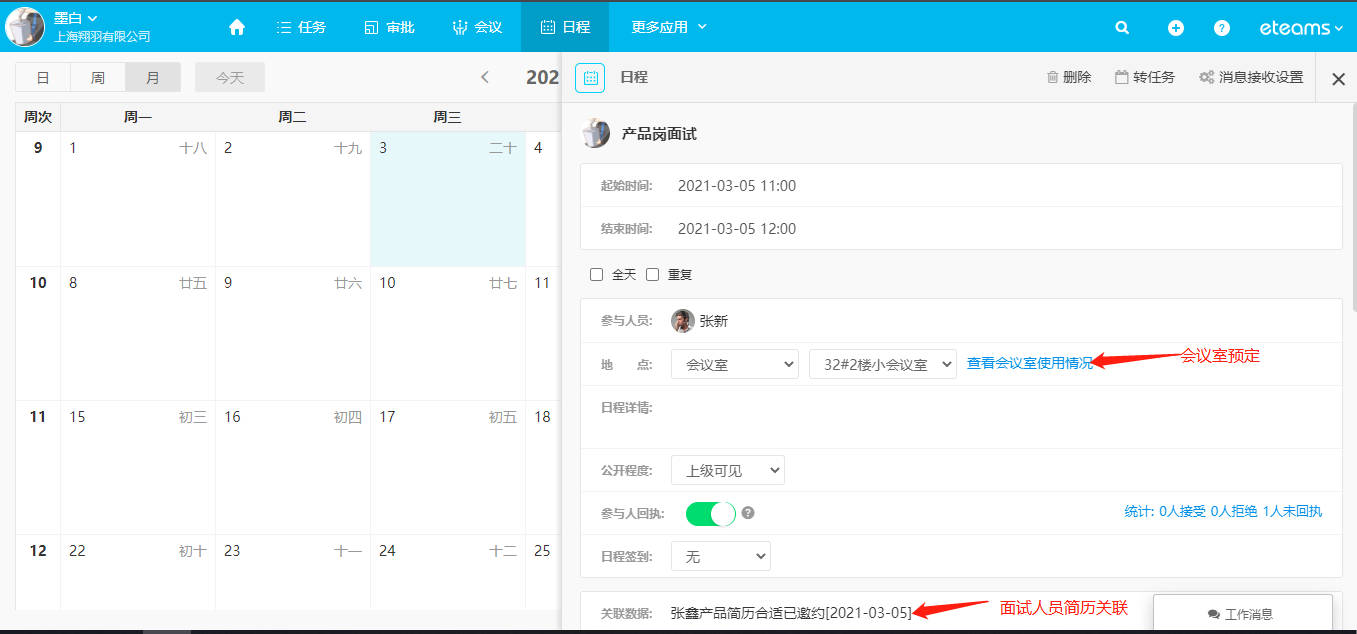Click the 上海翔羽有限公司 company name

tap(102, 36)
